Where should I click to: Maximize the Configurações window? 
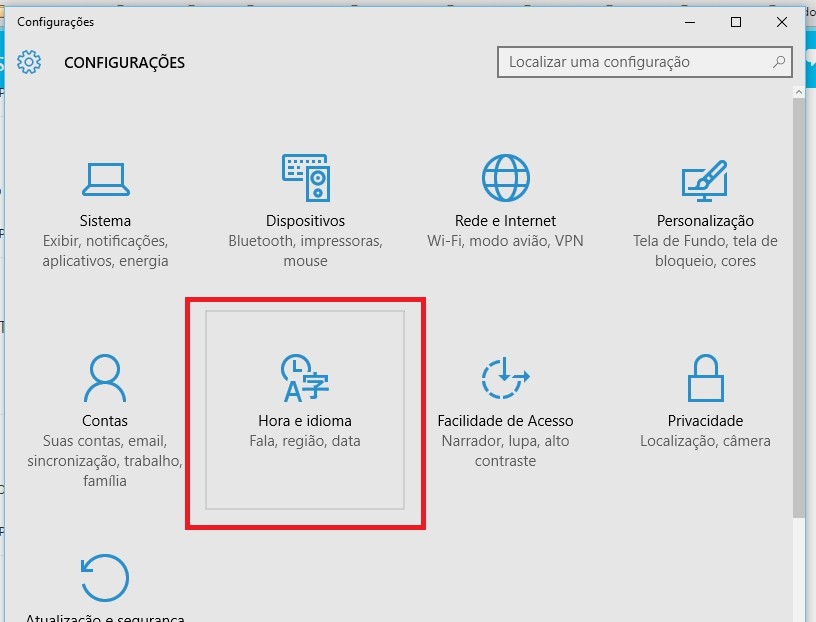click(736, 22)
